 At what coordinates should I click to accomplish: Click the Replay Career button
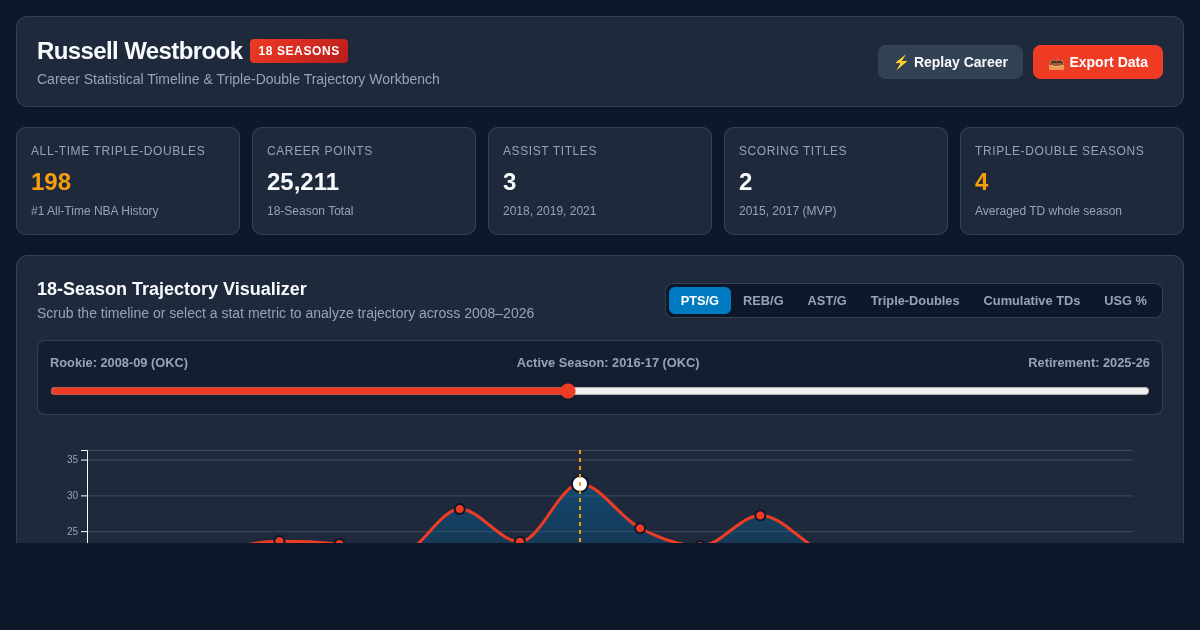[x=950, y=62]
